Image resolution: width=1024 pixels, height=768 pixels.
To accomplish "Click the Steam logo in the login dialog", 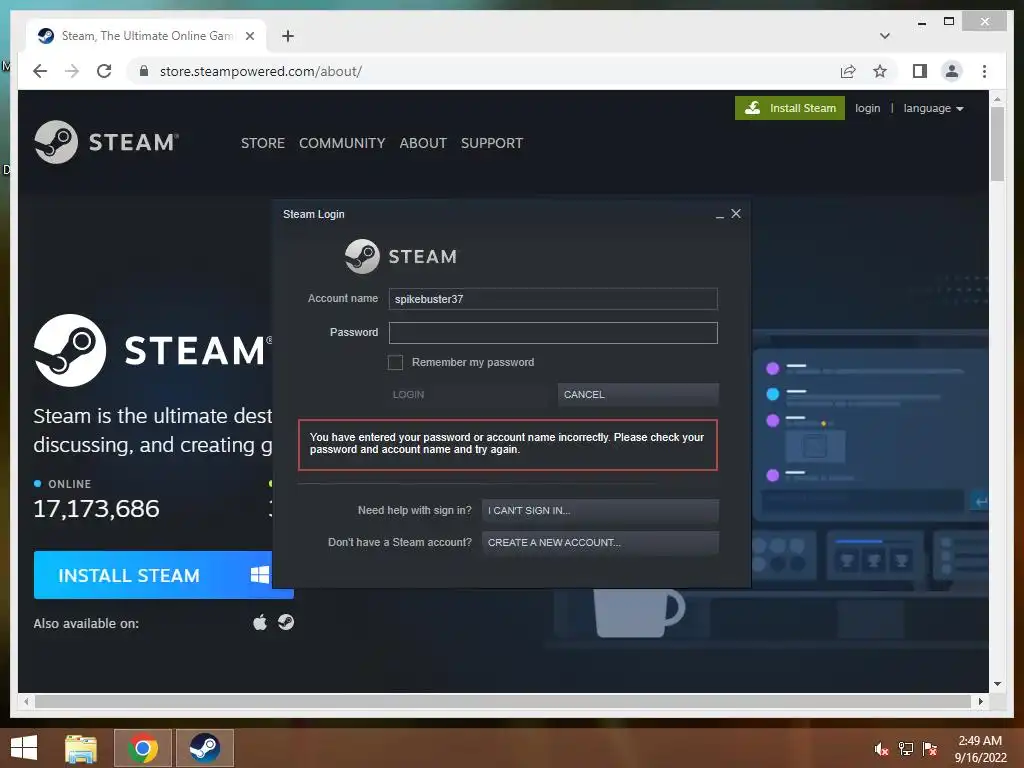I will (x=401, y=256).
